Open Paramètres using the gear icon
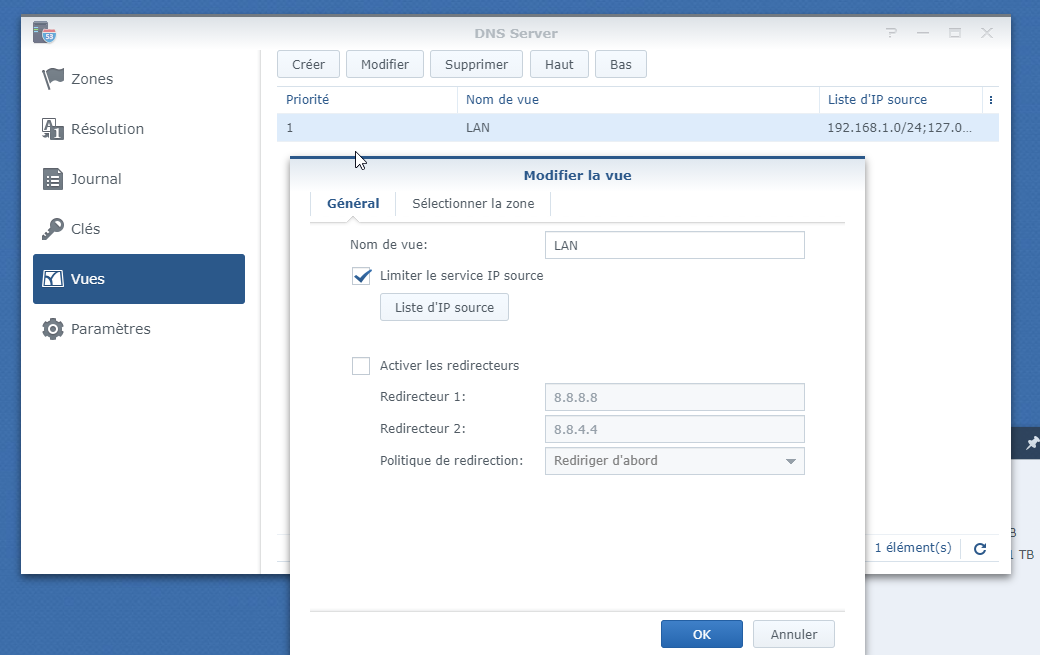 53,329
